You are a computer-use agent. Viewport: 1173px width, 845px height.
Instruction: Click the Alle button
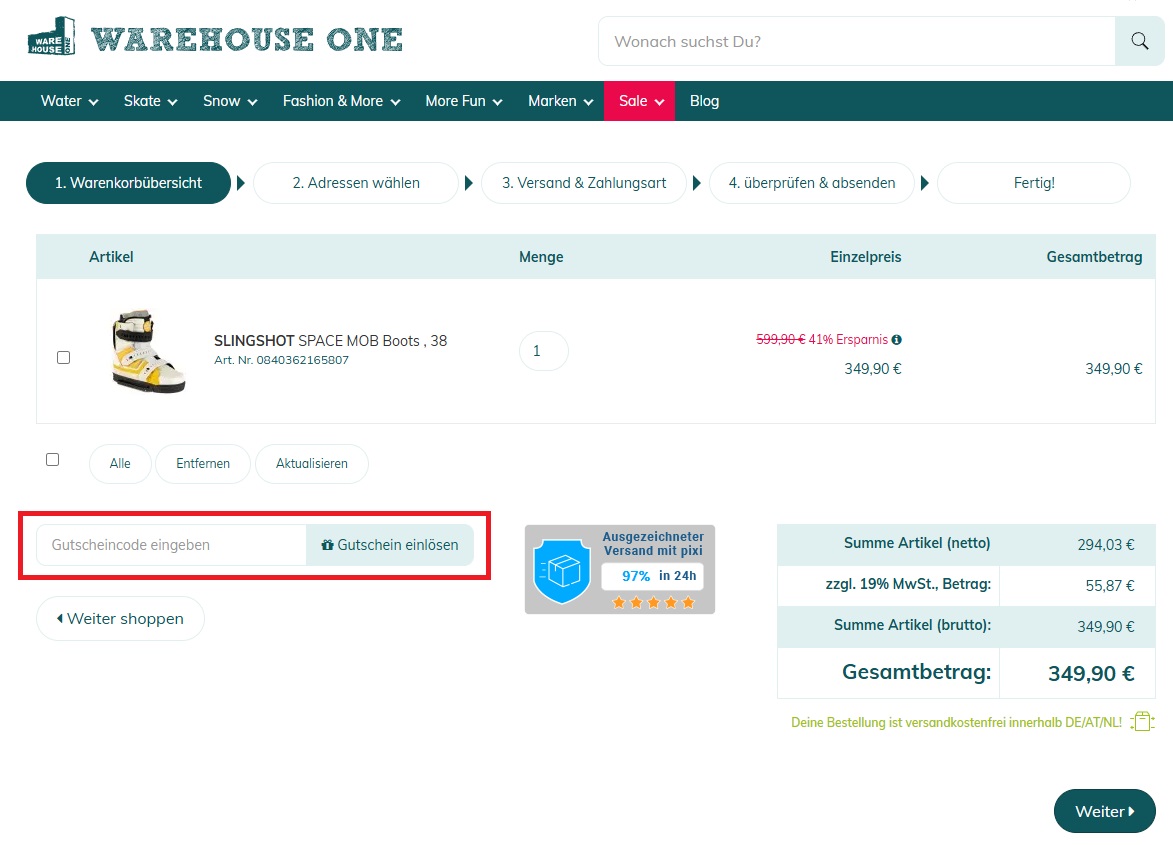[120, 464]
